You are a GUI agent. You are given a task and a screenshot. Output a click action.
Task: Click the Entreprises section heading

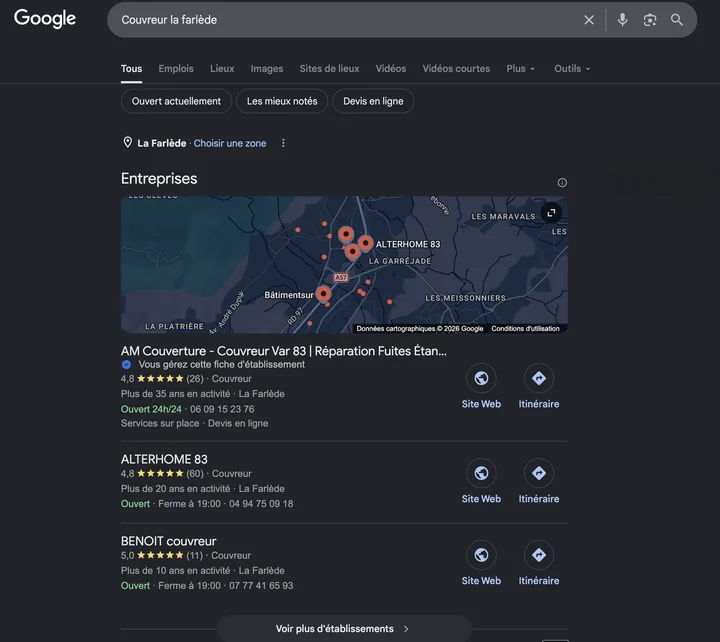pos(159,179)
